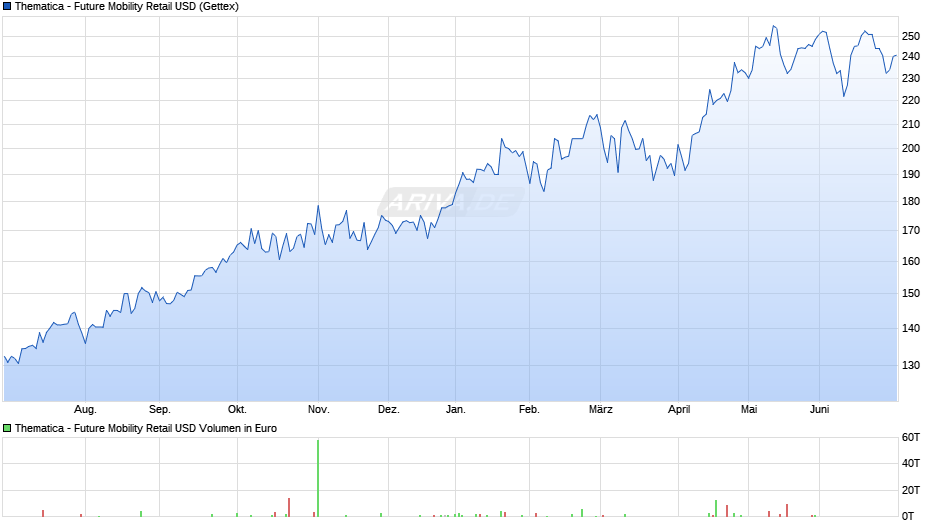
Task: Click the 230 price axis value
Action: pyautogui.click(x=911, y=79)
